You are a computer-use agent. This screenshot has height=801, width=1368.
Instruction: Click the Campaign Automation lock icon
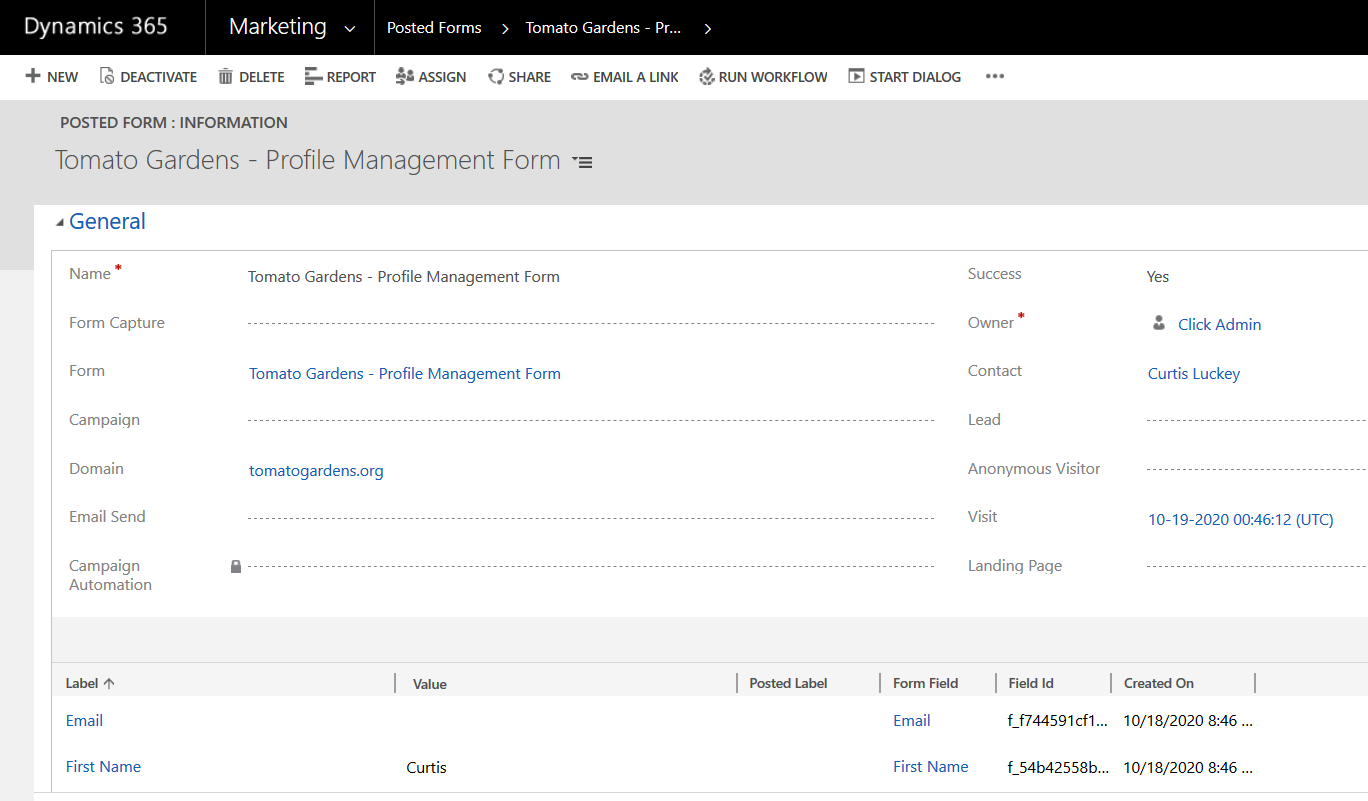tap(236, 566)
